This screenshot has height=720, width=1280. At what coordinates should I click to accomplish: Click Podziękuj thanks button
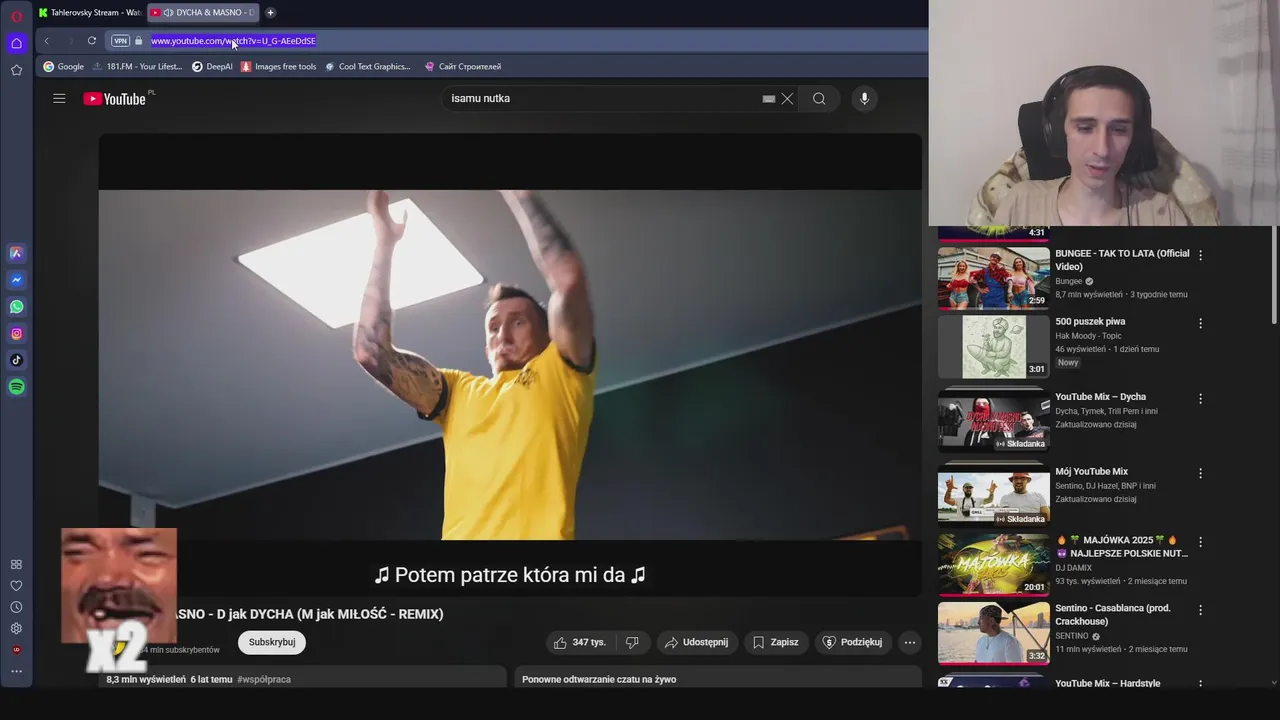pyautogui.click(x=852, y=642)
